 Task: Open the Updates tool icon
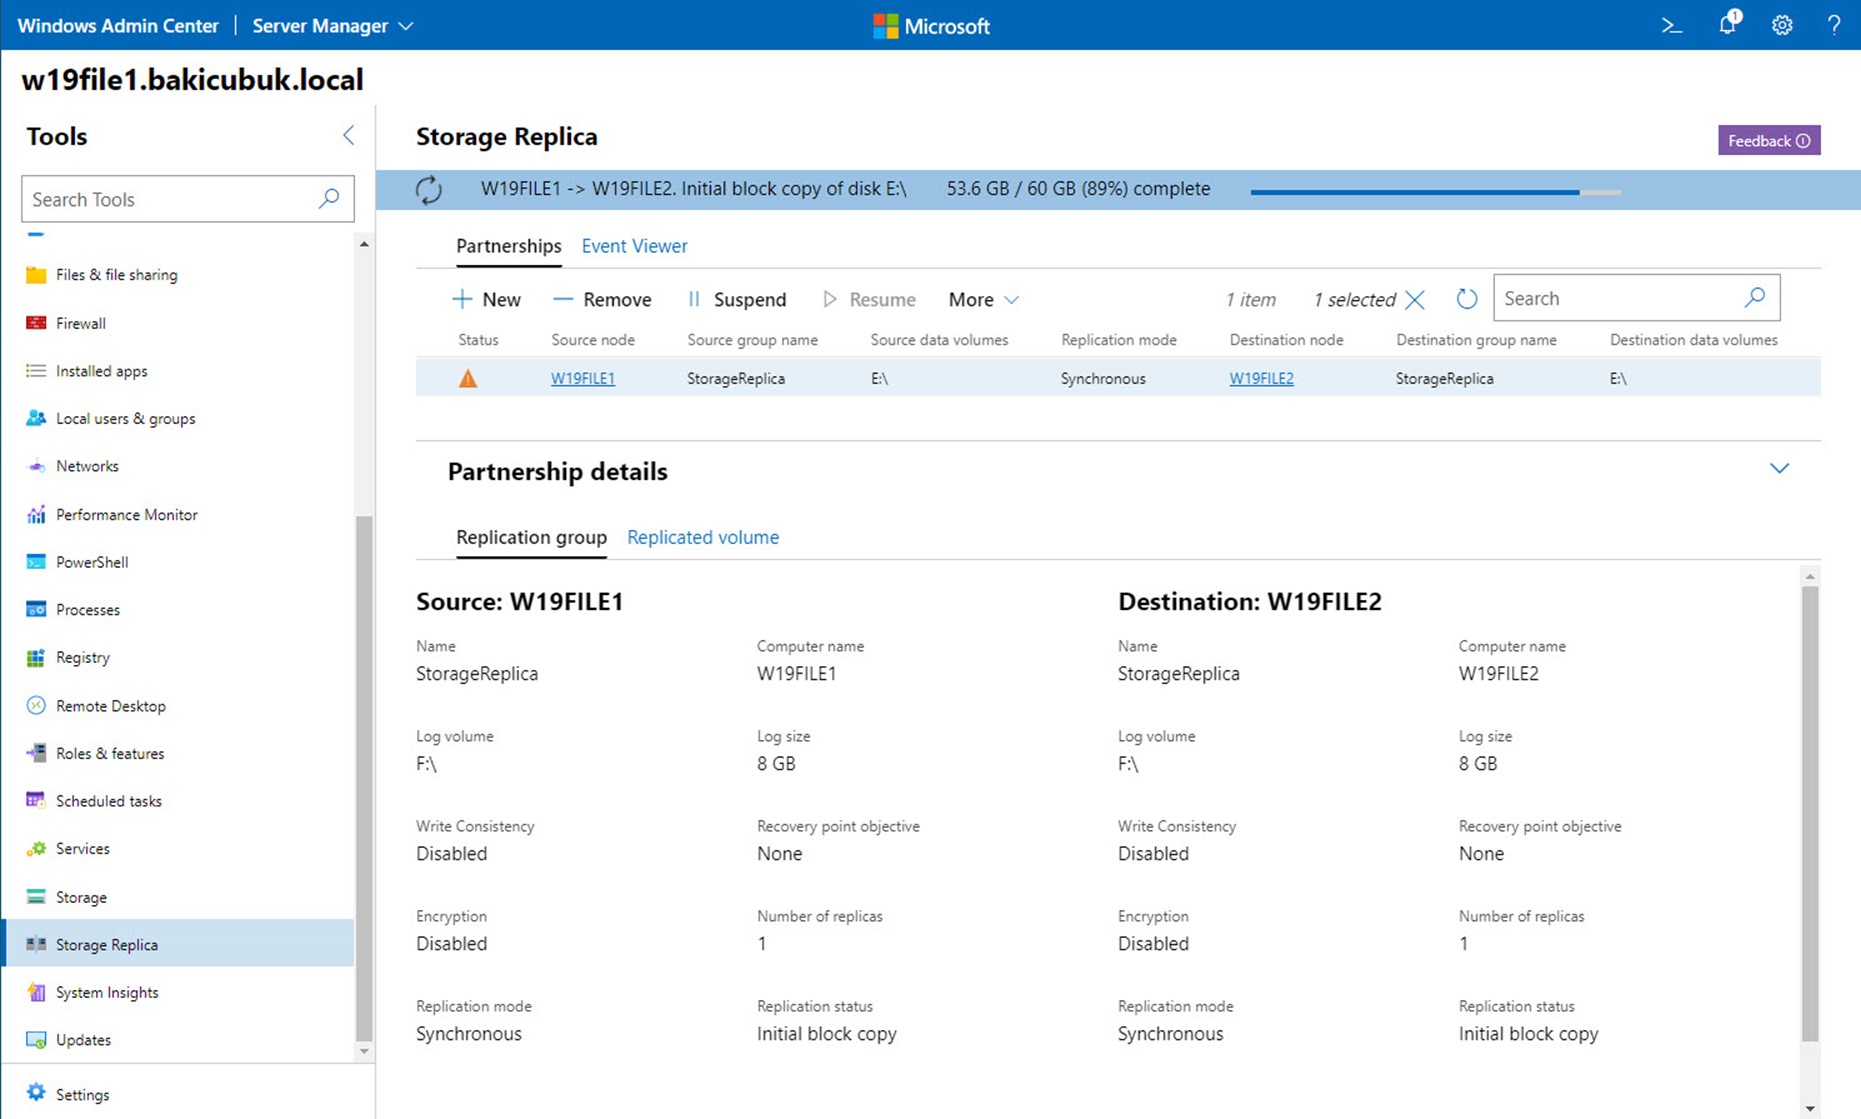pos(36,1040)
